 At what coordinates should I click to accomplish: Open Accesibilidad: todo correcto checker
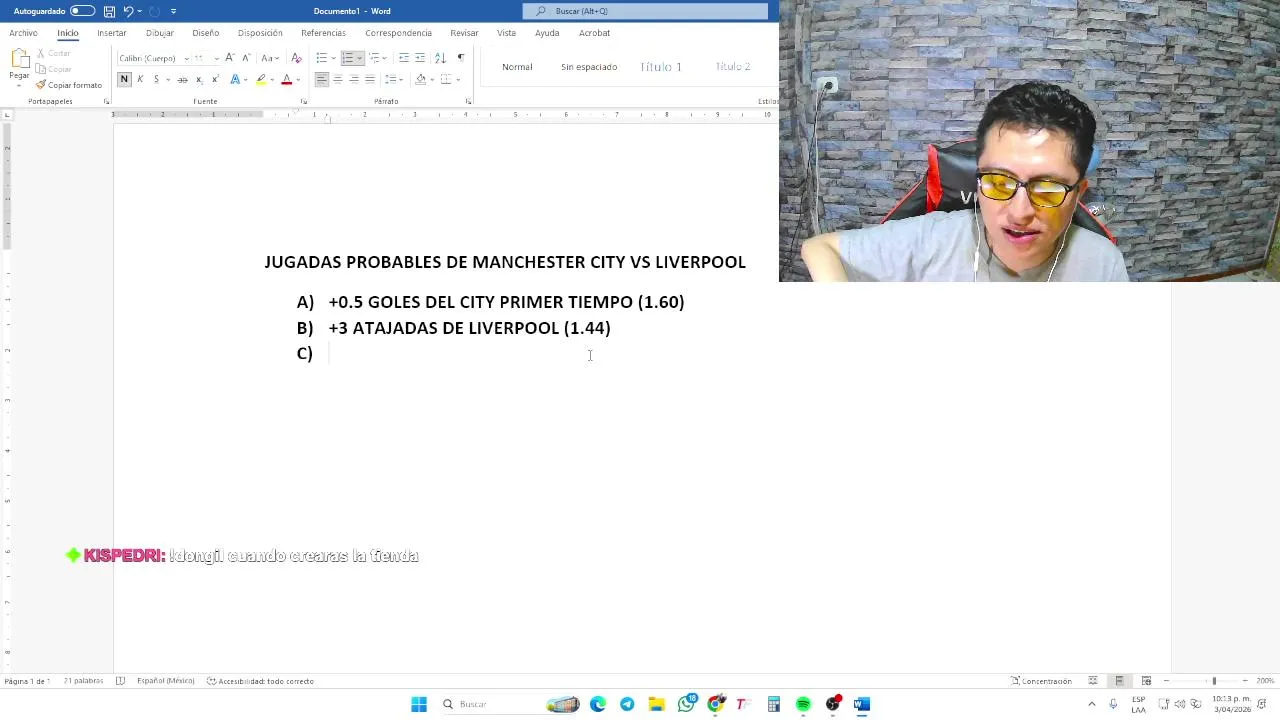260,681
